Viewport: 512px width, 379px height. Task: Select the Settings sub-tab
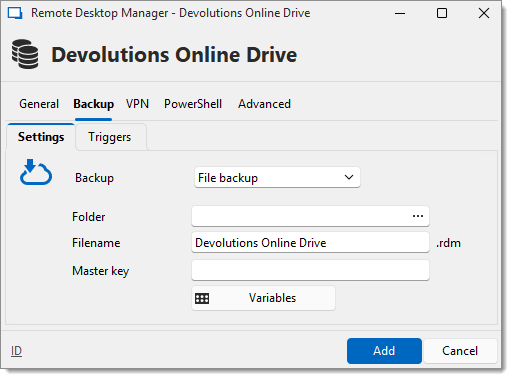coord(41,137)
